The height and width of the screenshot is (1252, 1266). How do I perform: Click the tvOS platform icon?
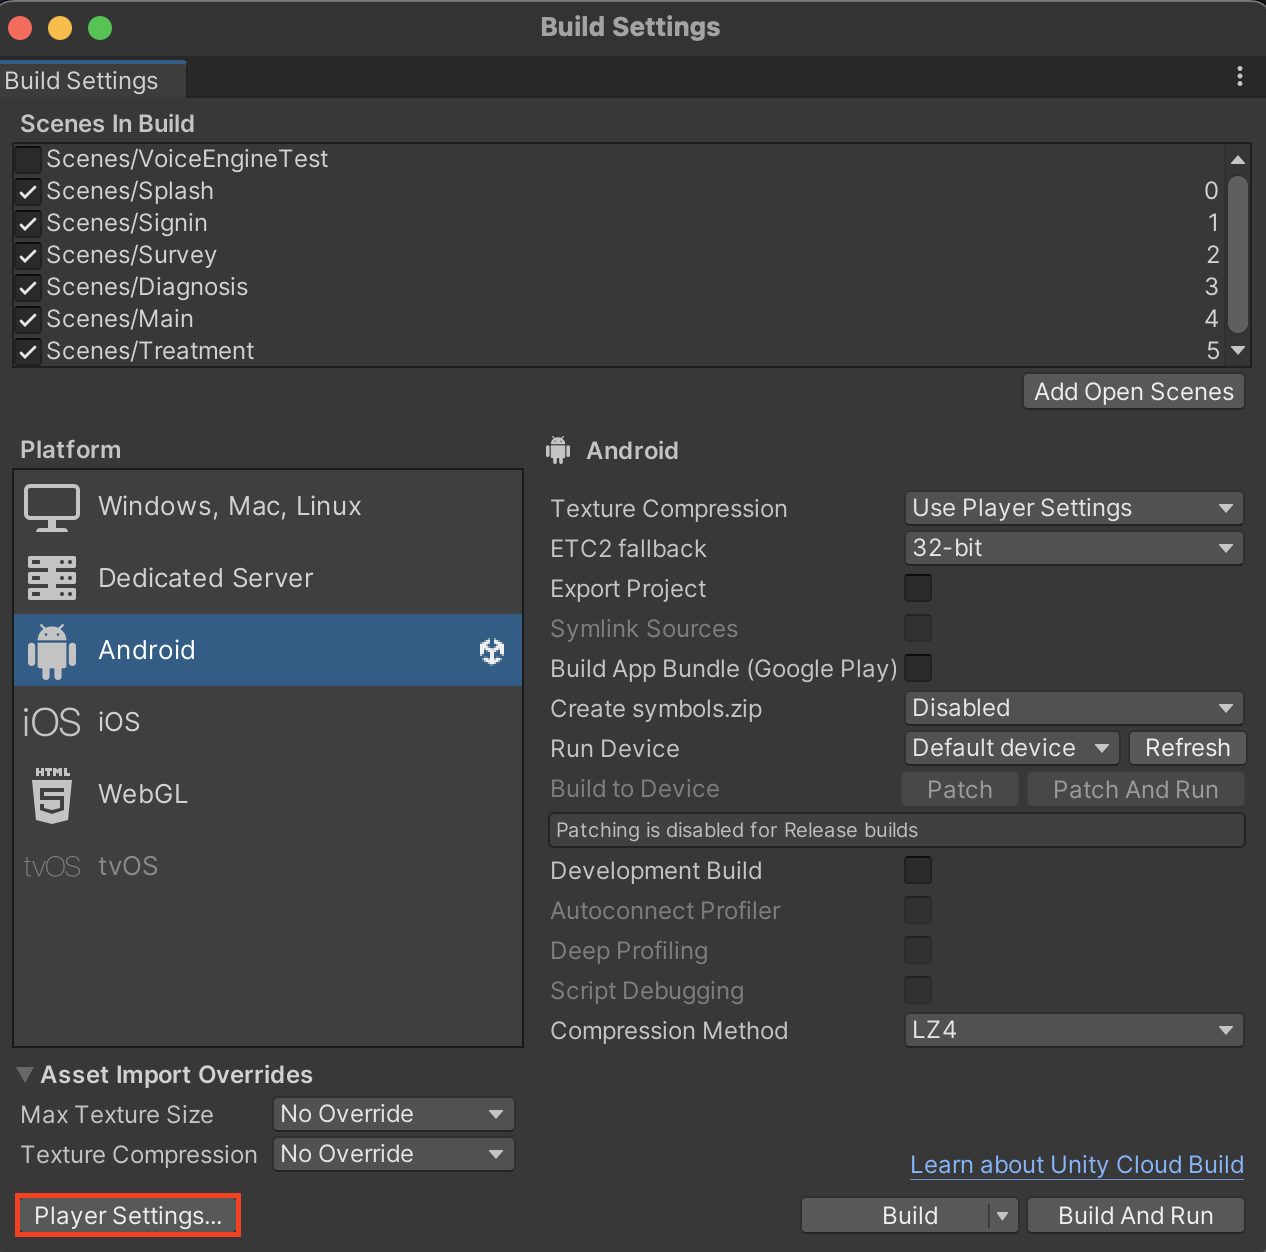(x=52, y=866)
